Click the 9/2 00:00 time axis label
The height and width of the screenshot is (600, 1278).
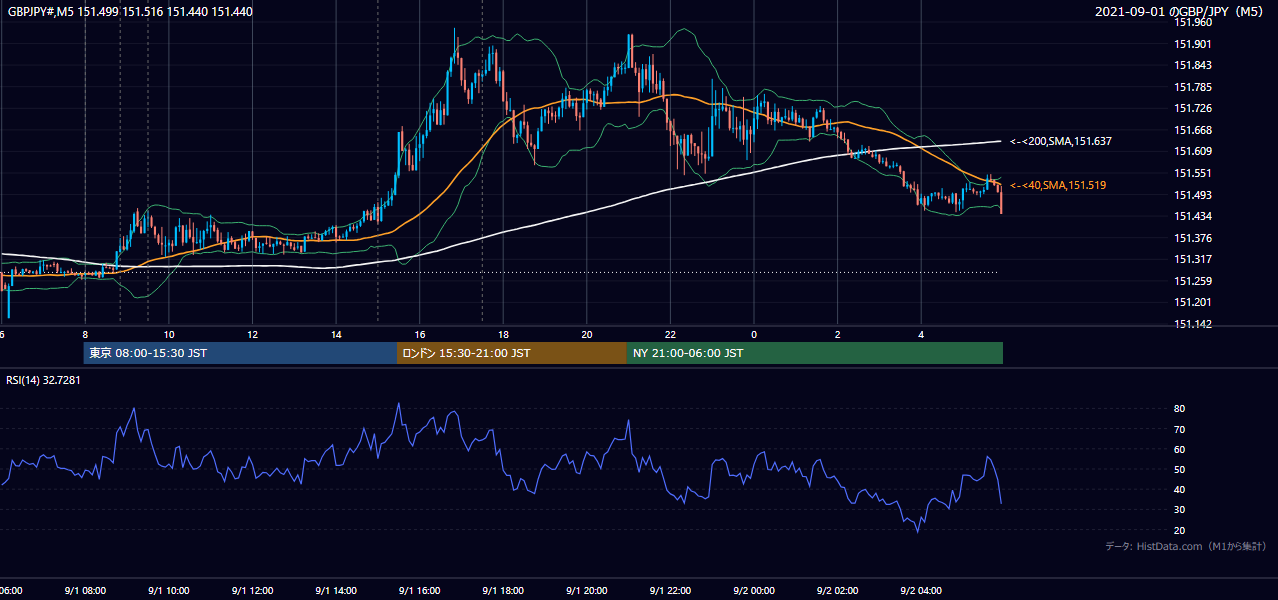754,591
